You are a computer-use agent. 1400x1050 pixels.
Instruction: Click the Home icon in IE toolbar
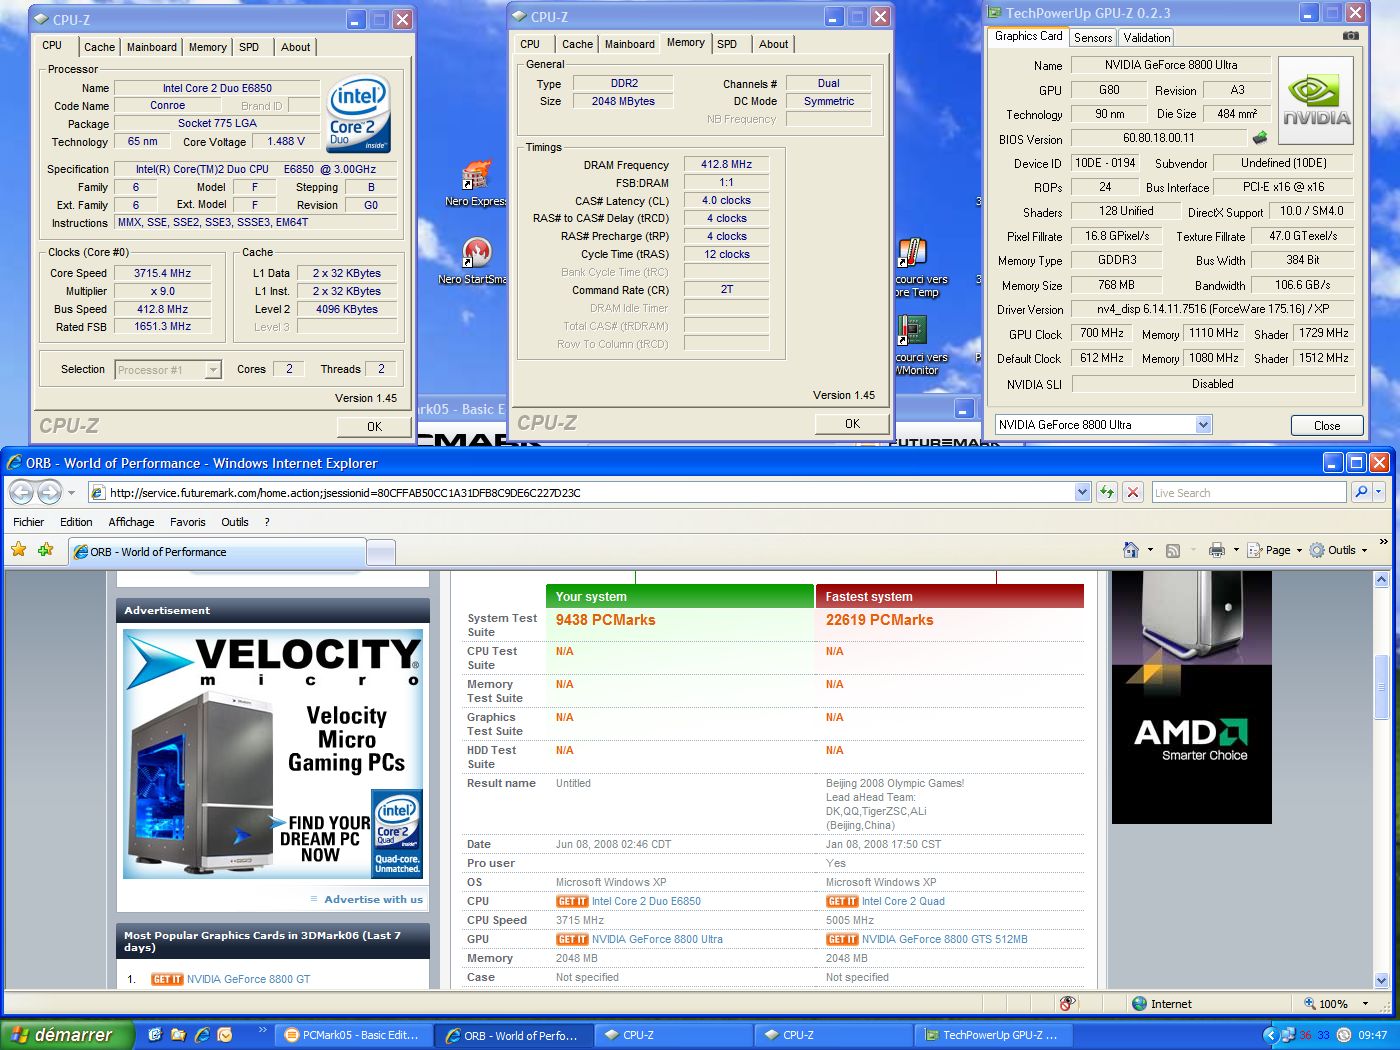[x=1131, y=550]
